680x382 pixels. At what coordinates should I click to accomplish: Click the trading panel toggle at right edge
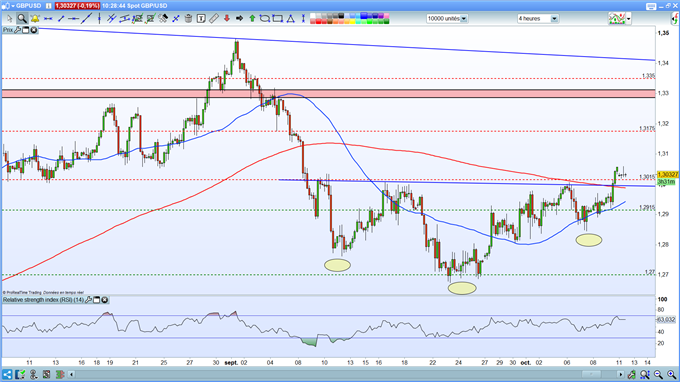(x=675, y=19)
